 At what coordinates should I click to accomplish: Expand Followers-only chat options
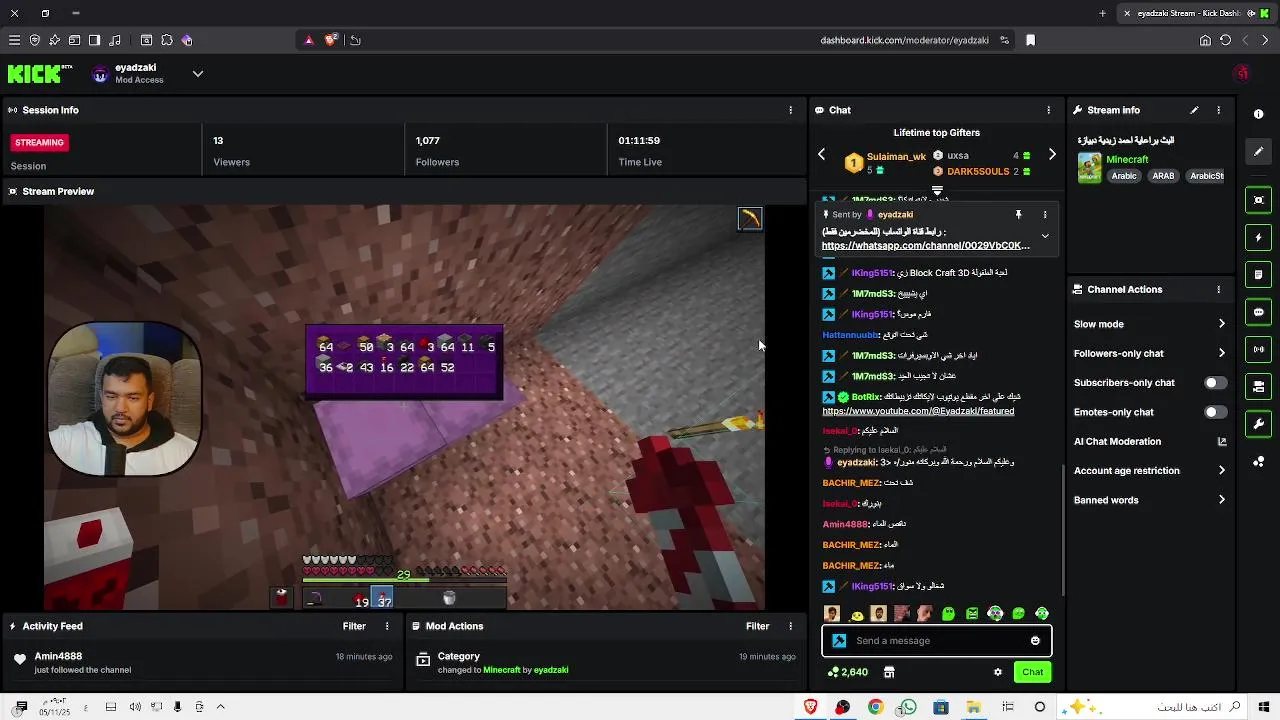click(x=1222, y=353)
